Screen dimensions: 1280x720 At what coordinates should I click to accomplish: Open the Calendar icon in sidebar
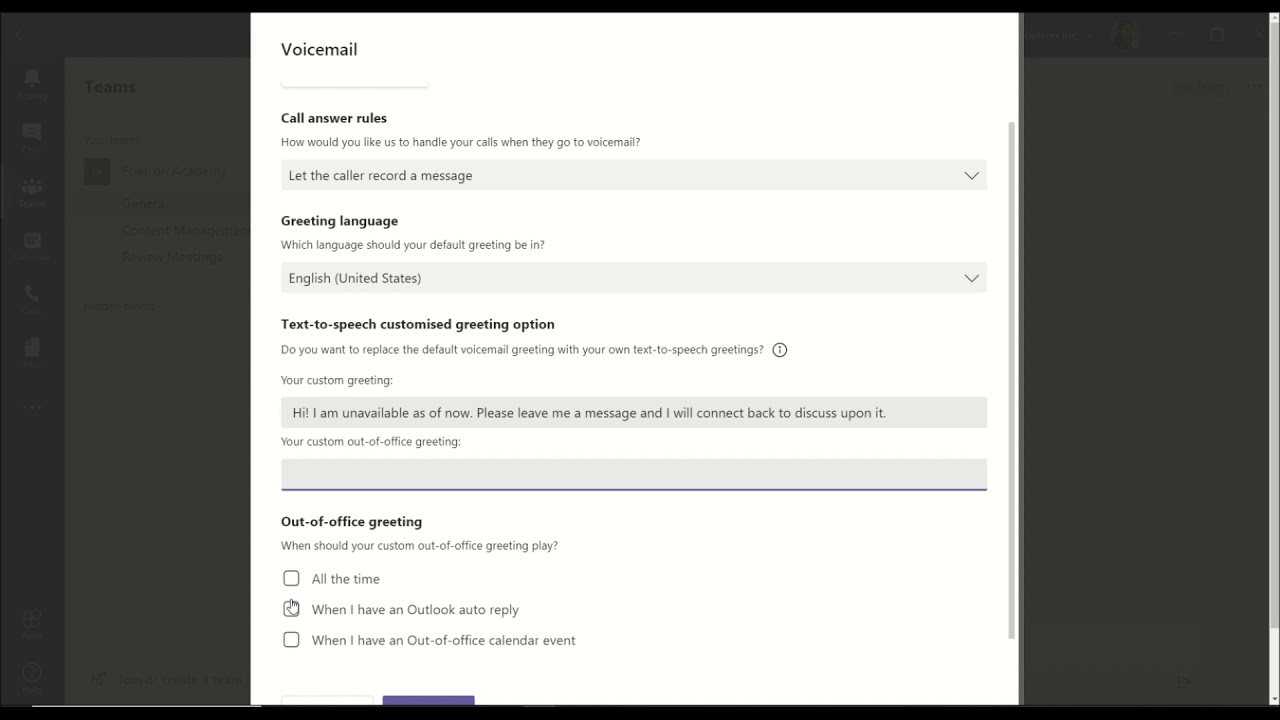pyautogui.click(x=32, y=244)
